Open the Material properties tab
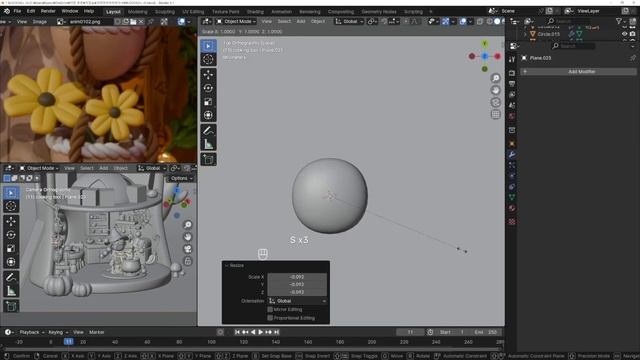This screenshot has height=360, width=640. [512, 208]
